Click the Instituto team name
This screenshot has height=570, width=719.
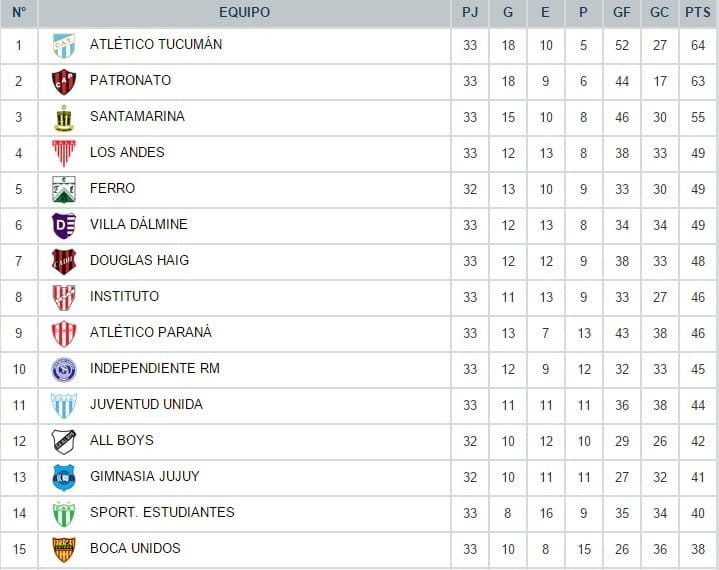pos(124,296)
